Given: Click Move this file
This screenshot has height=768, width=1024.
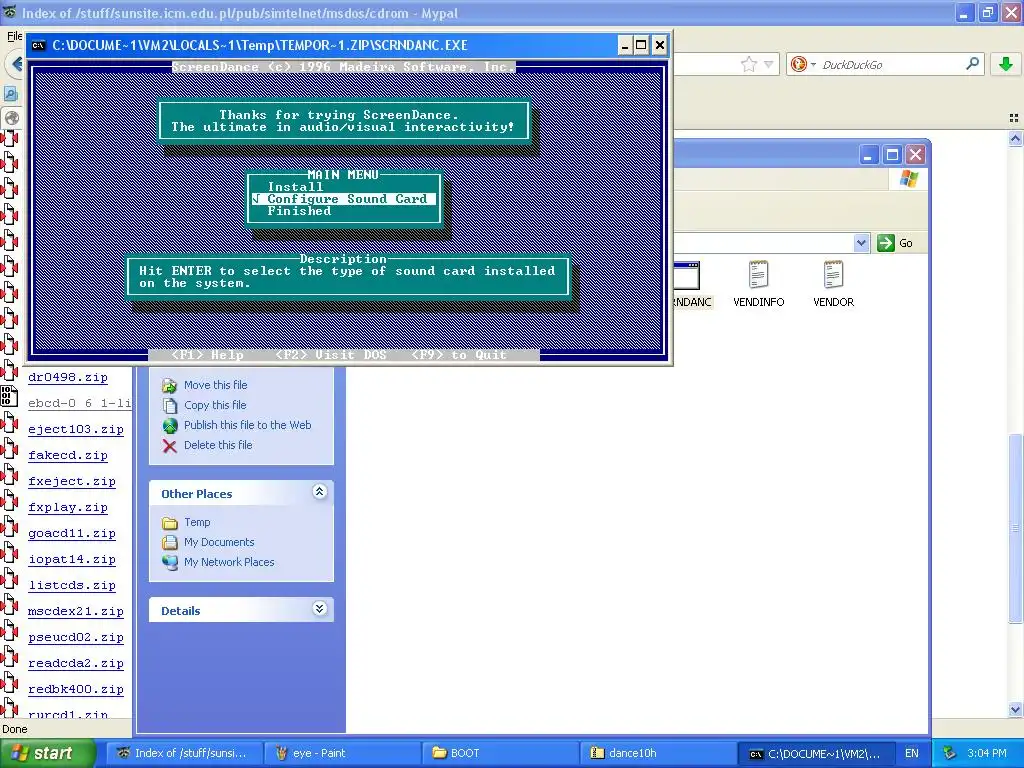Looking at the screenshot, I should pos(216,385).
